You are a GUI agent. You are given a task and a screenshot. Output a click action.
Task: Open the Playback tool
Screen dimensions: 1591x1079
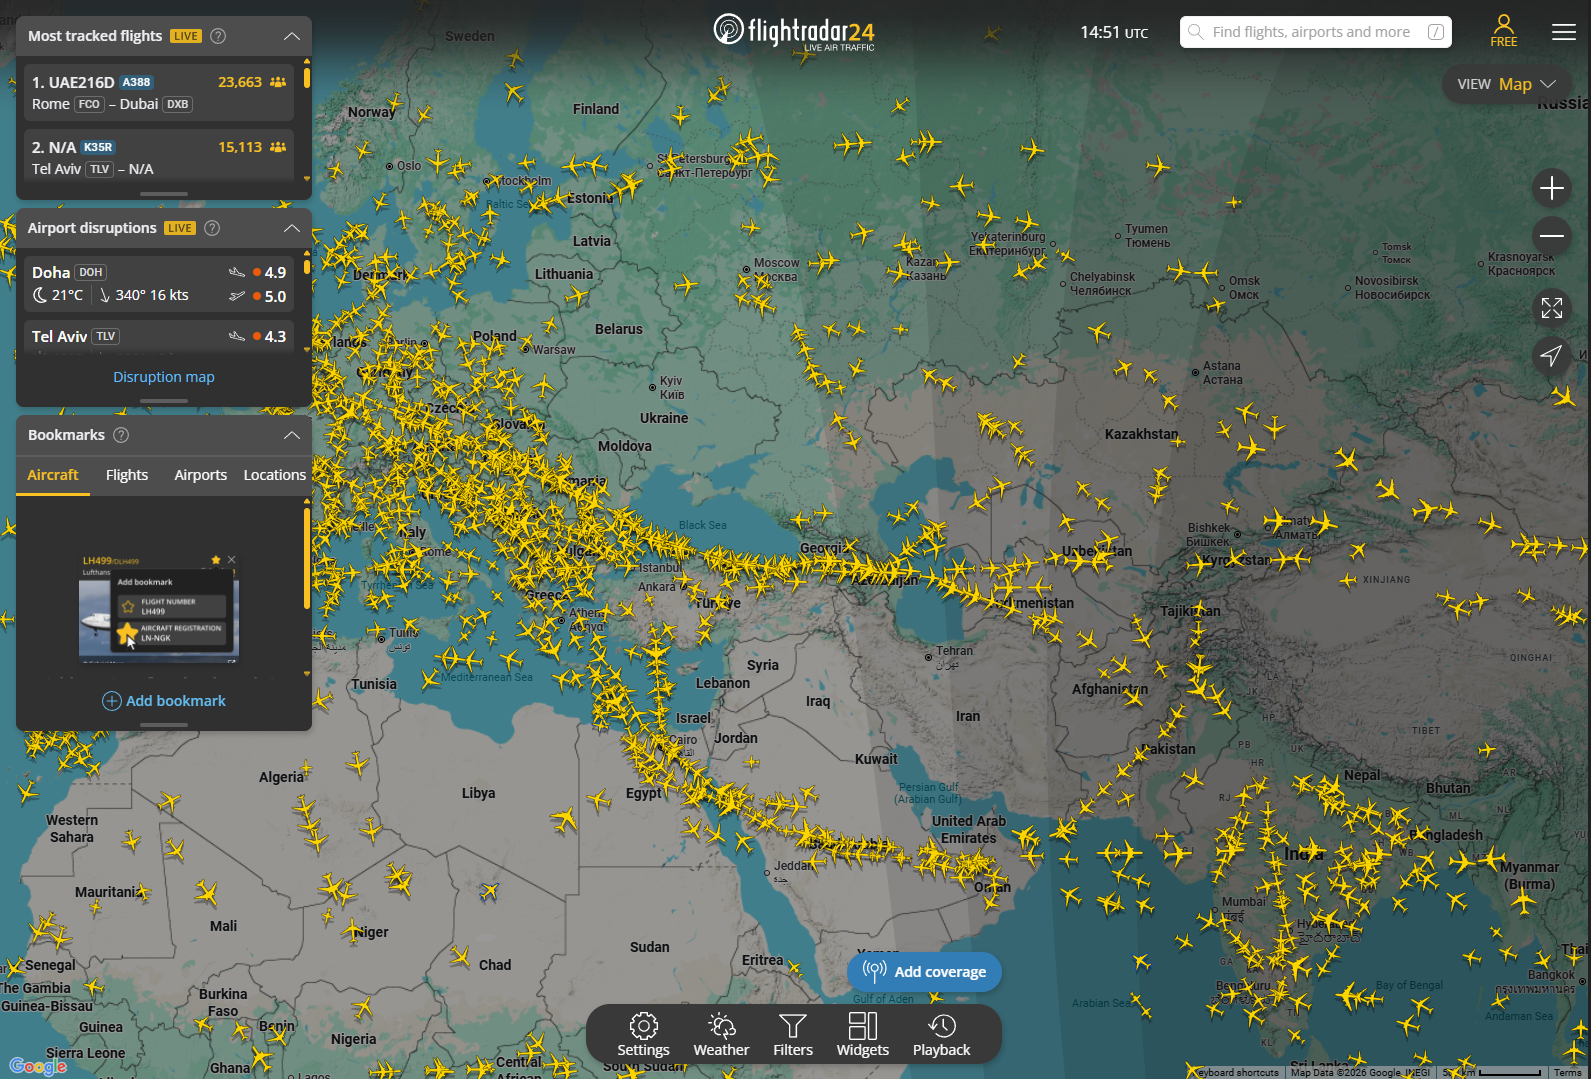click(x=941, y=1035)
